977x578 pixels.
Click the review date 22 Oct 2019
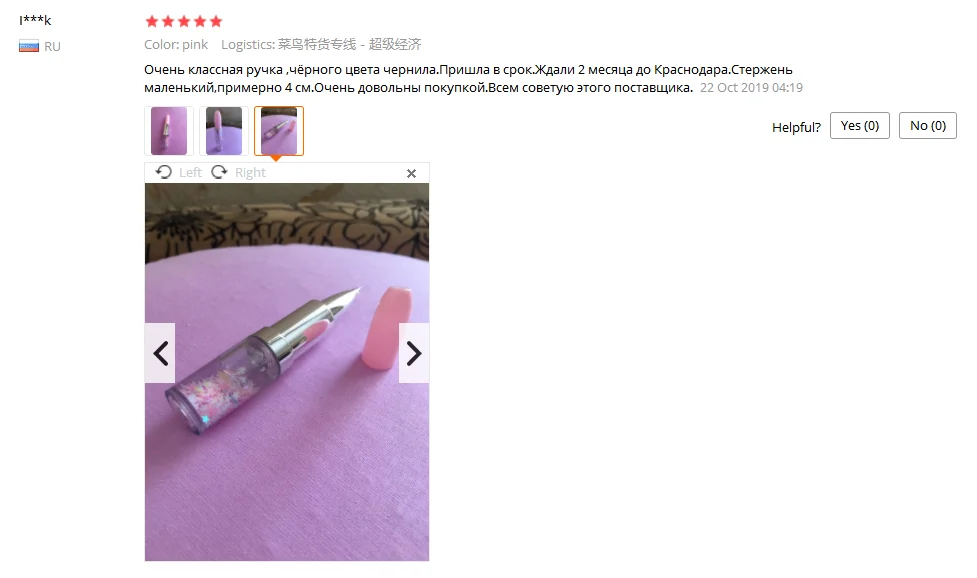pyautogui.click(x=751, y=88)
